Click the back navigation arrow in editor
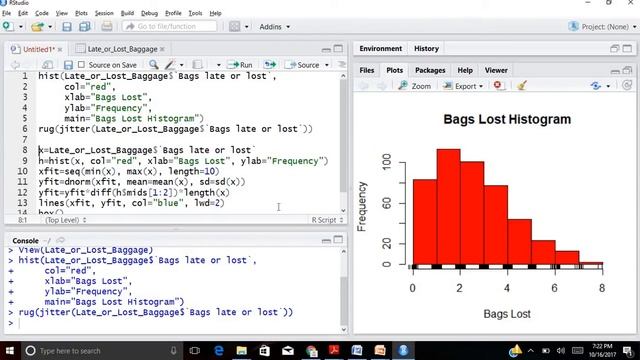The width and height of the screenshot is (640, 360). coord(16,65)
